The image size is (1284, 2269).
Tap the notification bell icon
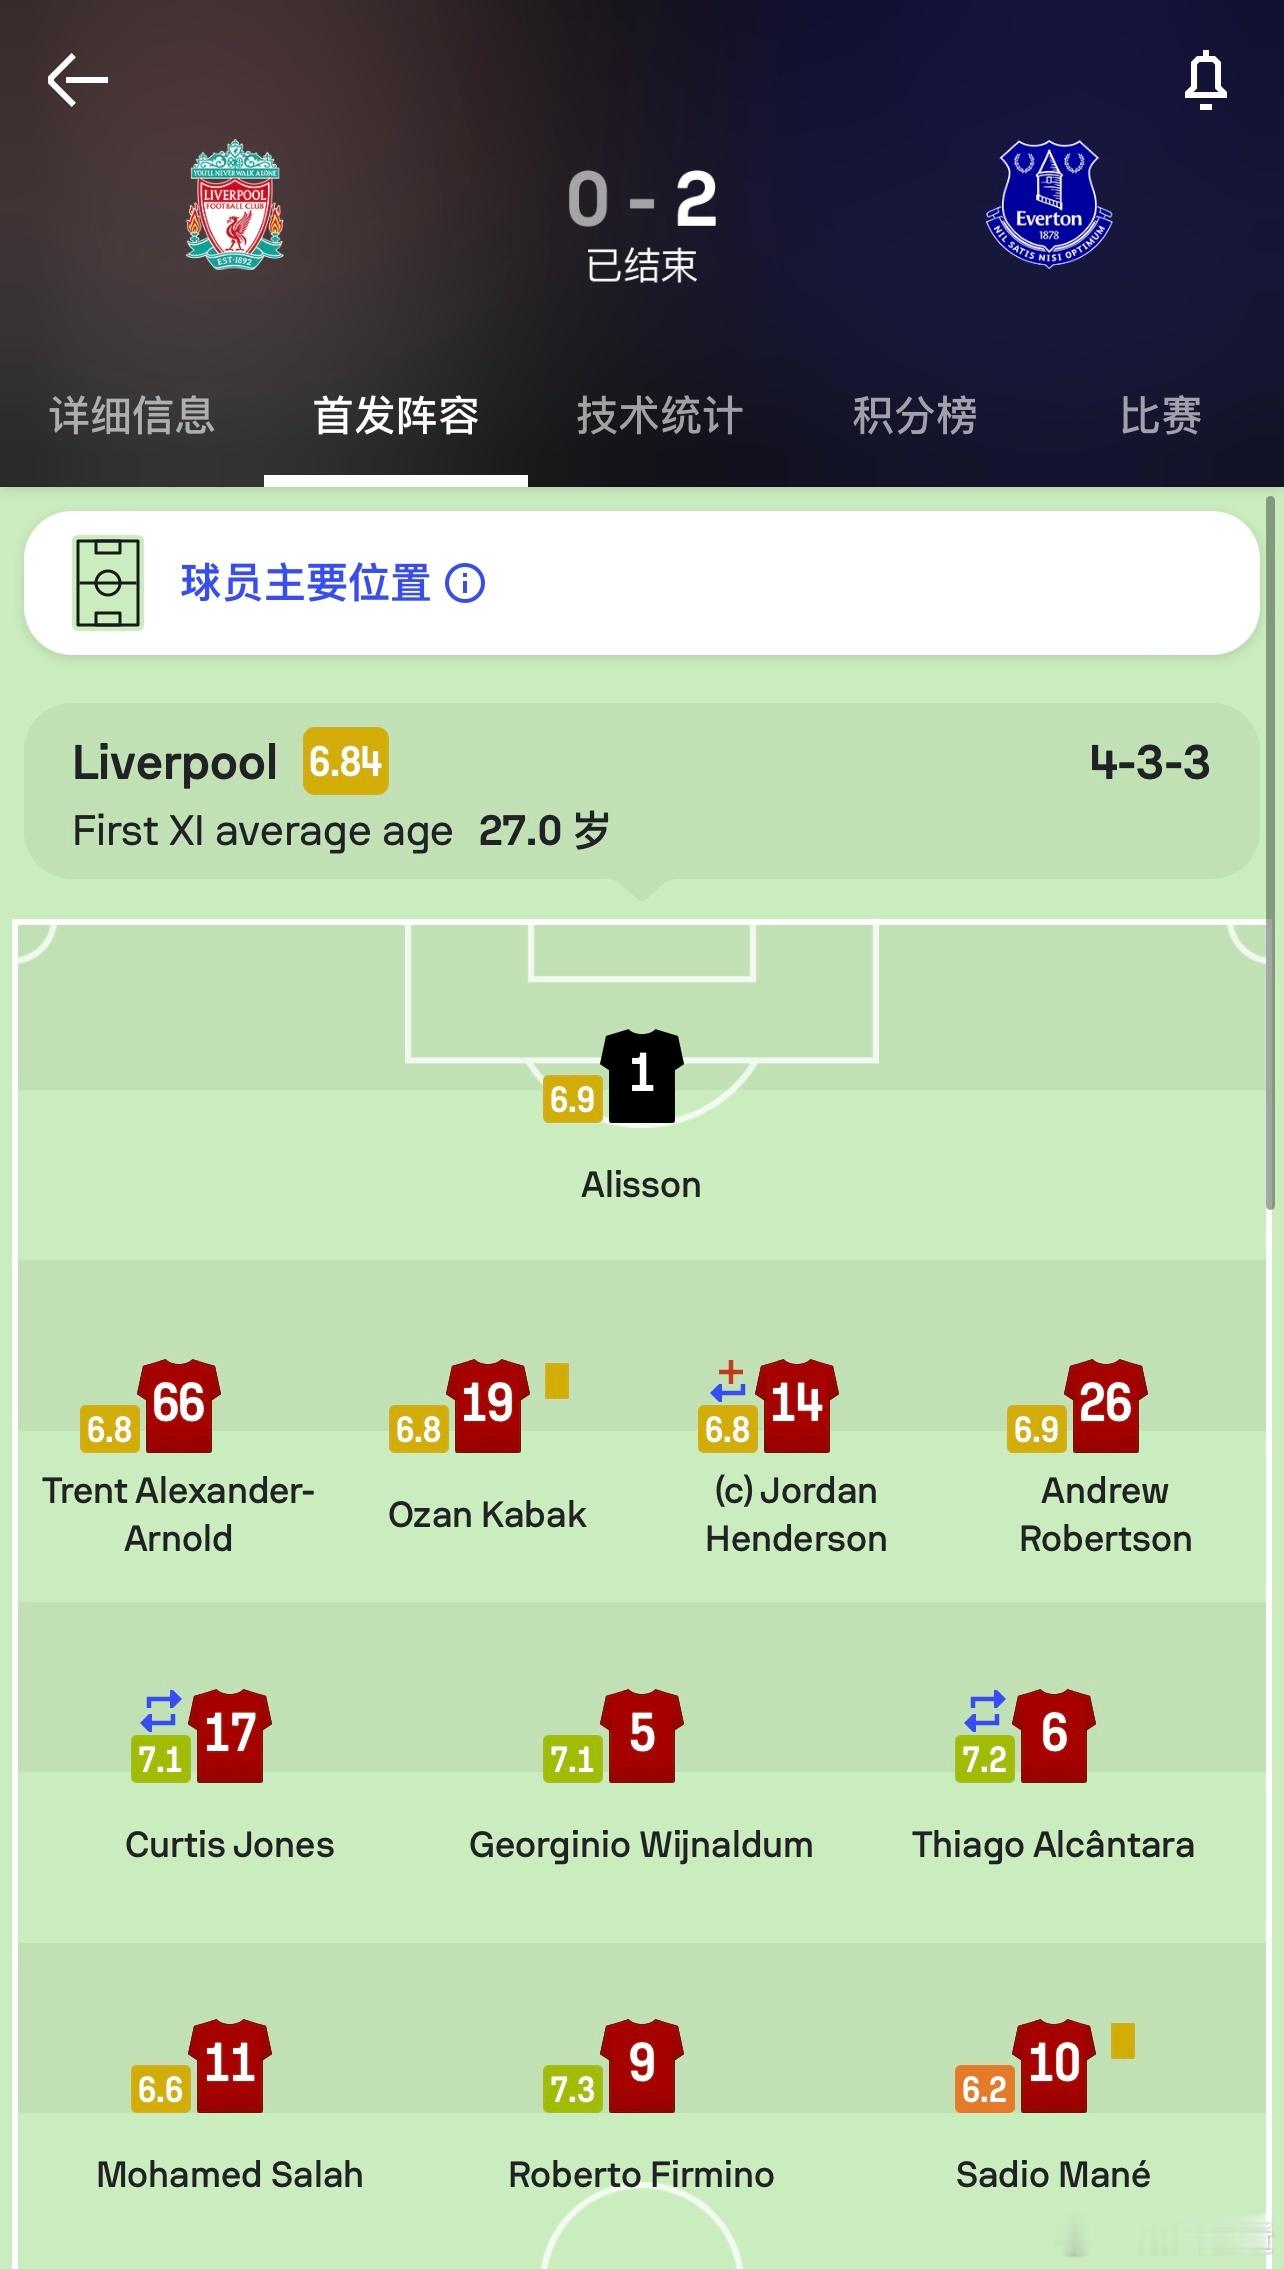1205,80
